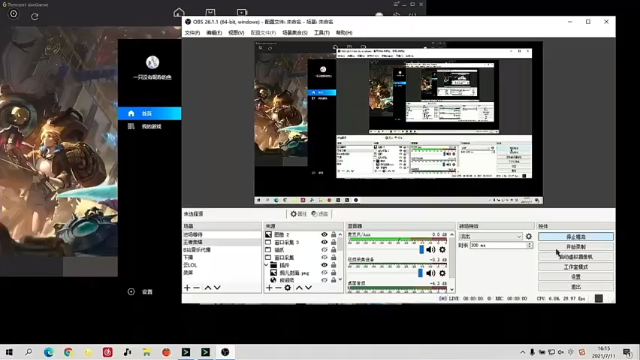Open the 文件(F) menu
Screen dimensions: 640x360
pyautogui.click(x=192, y=33)
